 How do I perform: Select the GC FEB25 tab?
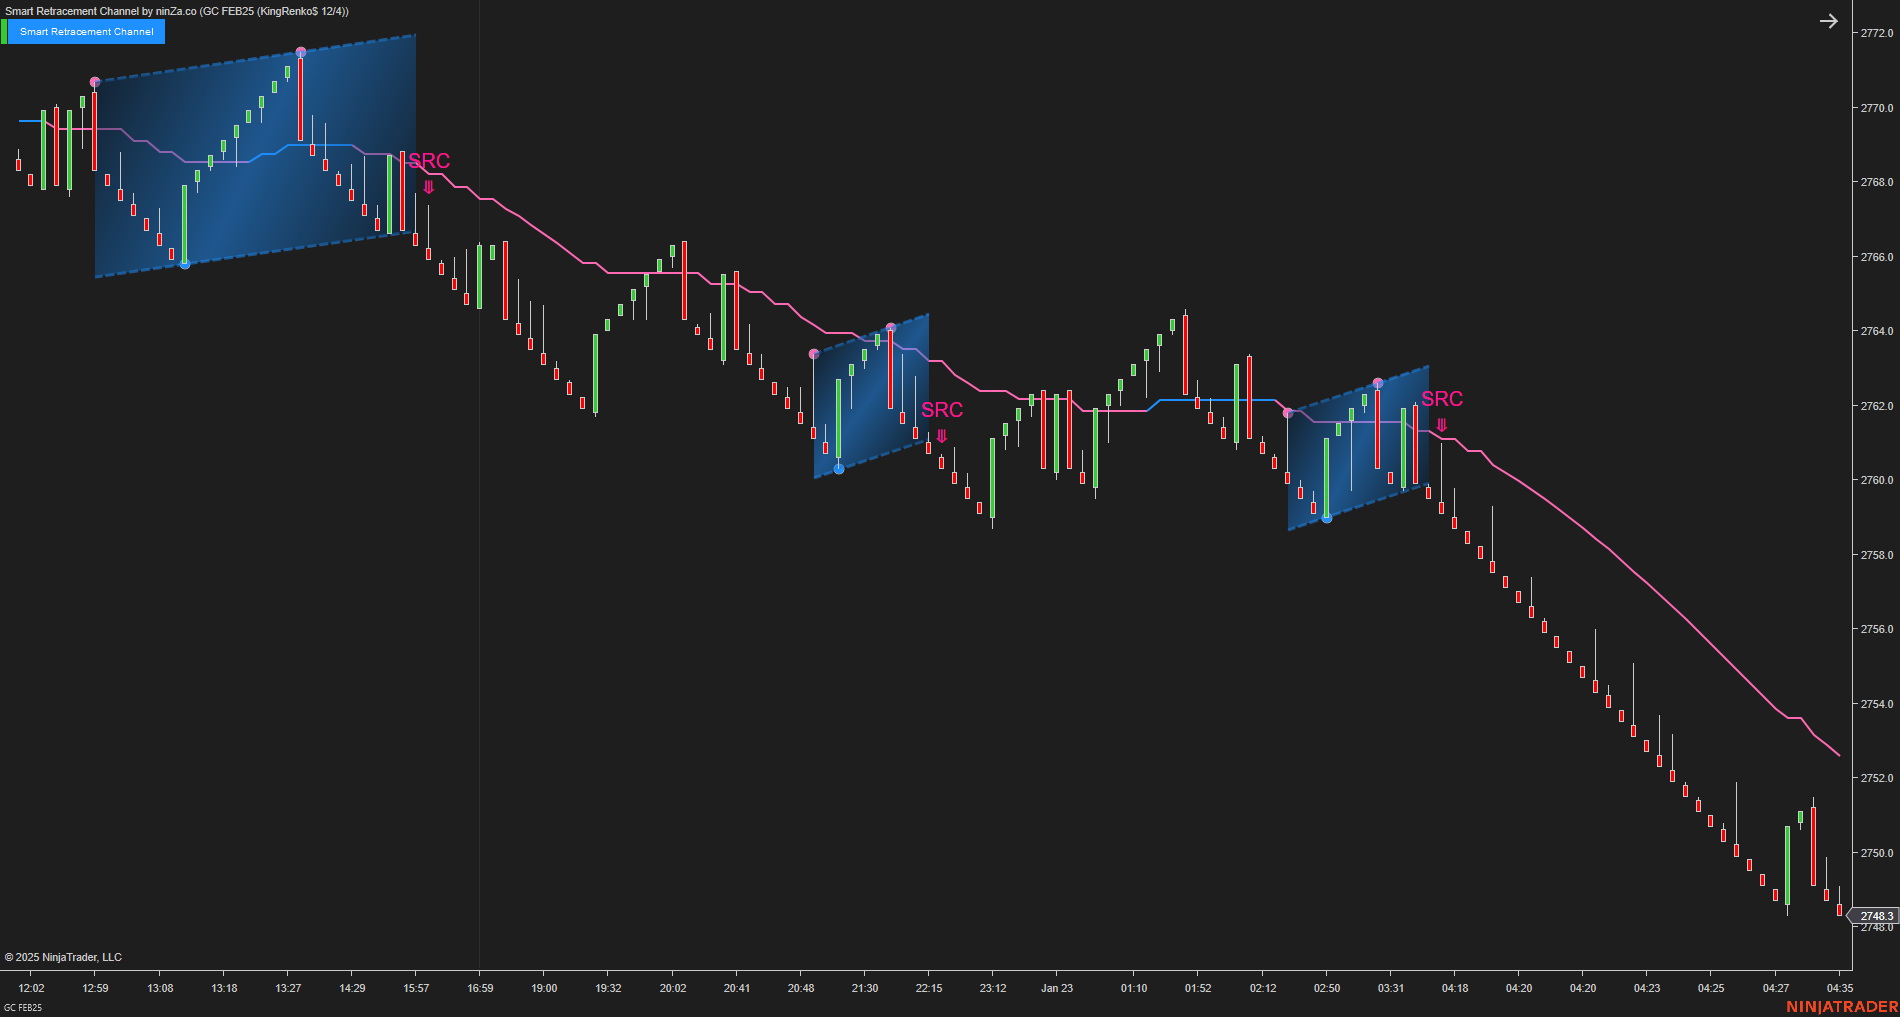click(x=22, y=1010)
